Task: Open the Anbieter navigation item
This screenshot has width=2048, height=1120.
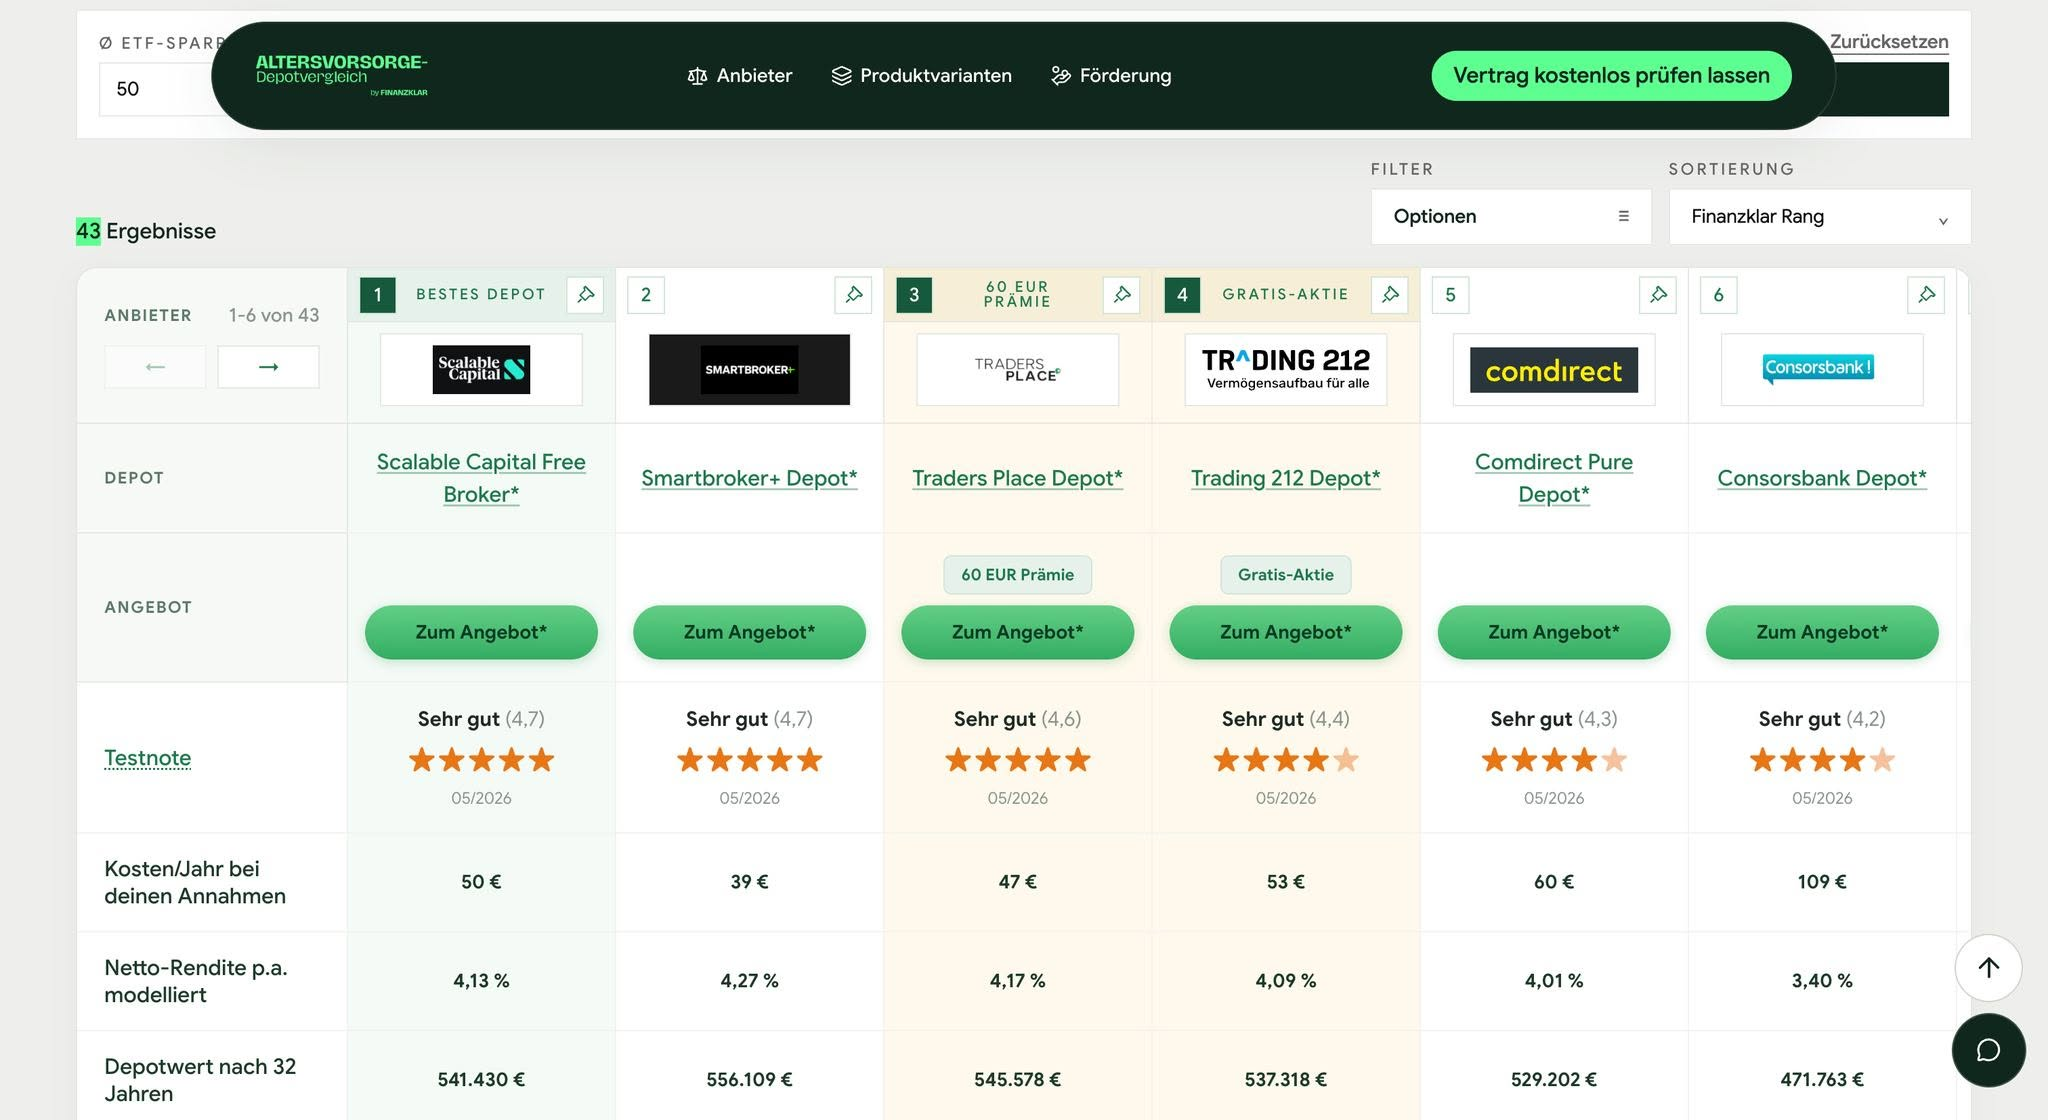Action: (740, 76)
